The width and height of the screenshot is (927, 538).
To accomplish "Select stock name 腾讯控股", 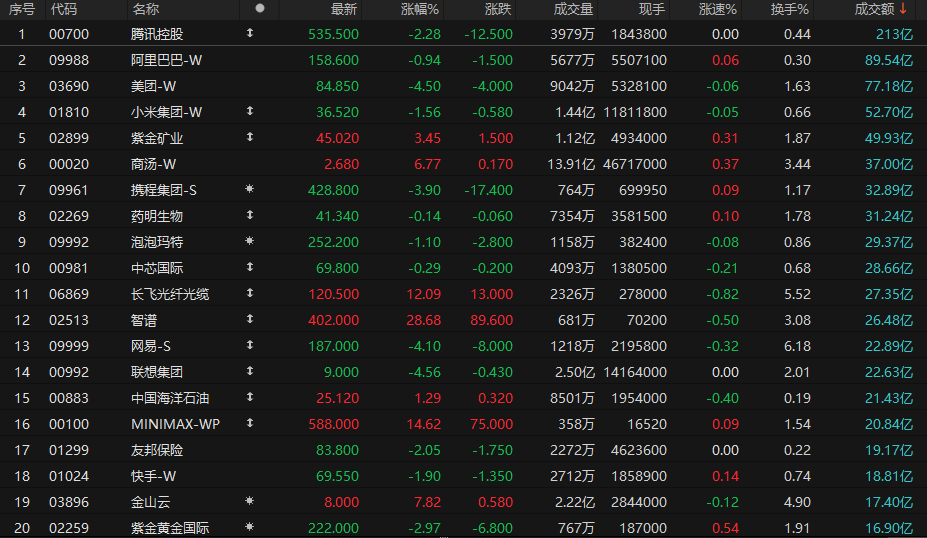I will pyautogui.click(x=157, y=34).
